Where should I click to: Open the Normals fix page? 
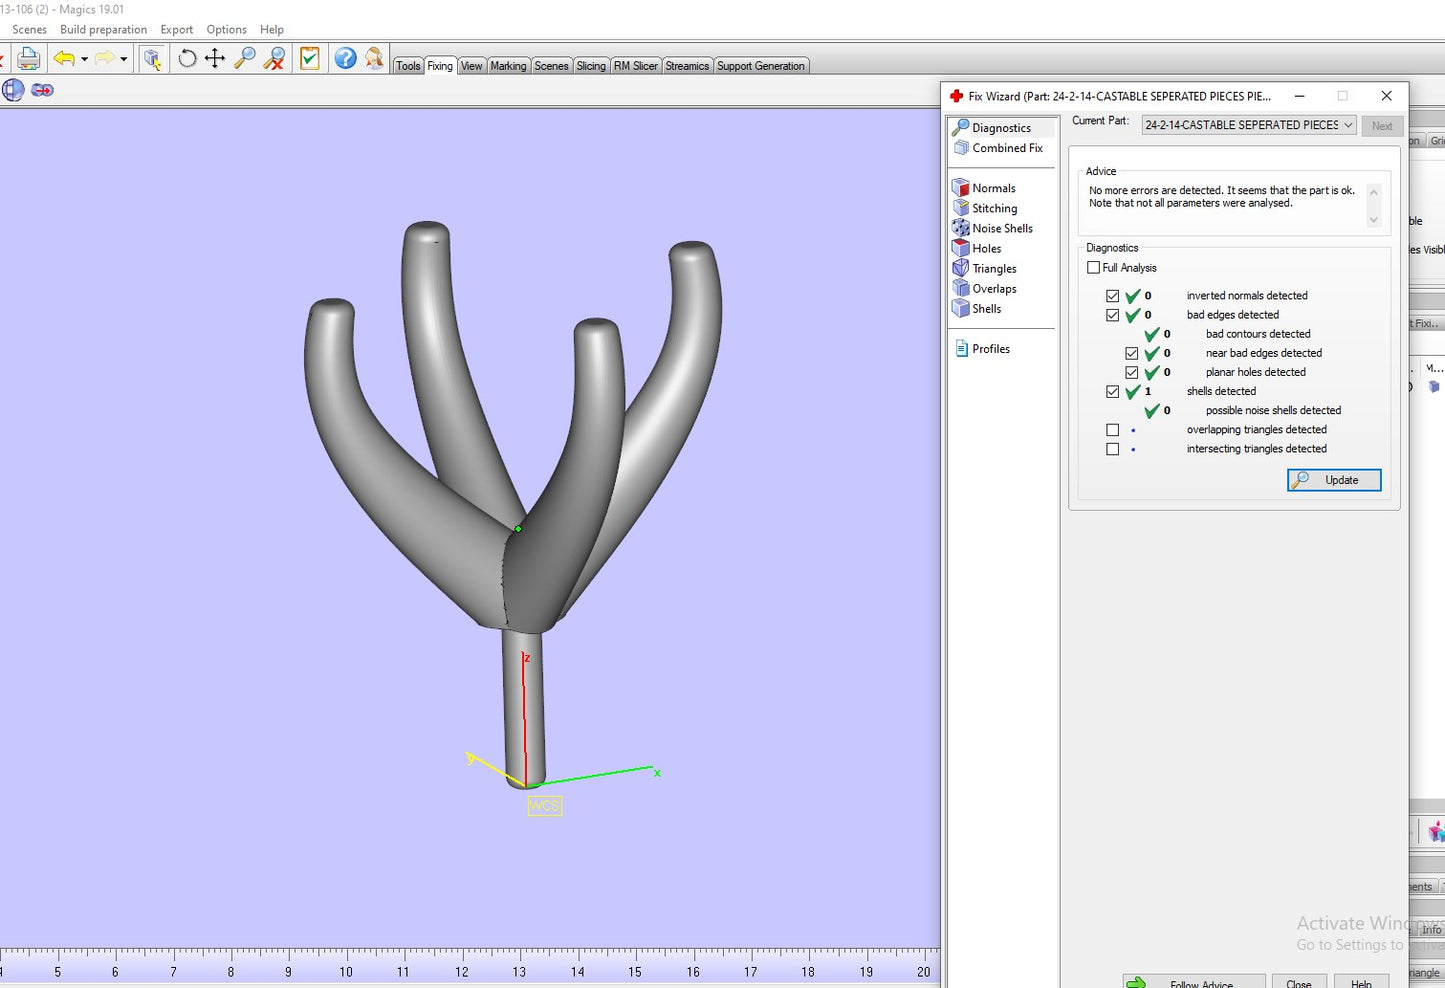tap(993, 188)
